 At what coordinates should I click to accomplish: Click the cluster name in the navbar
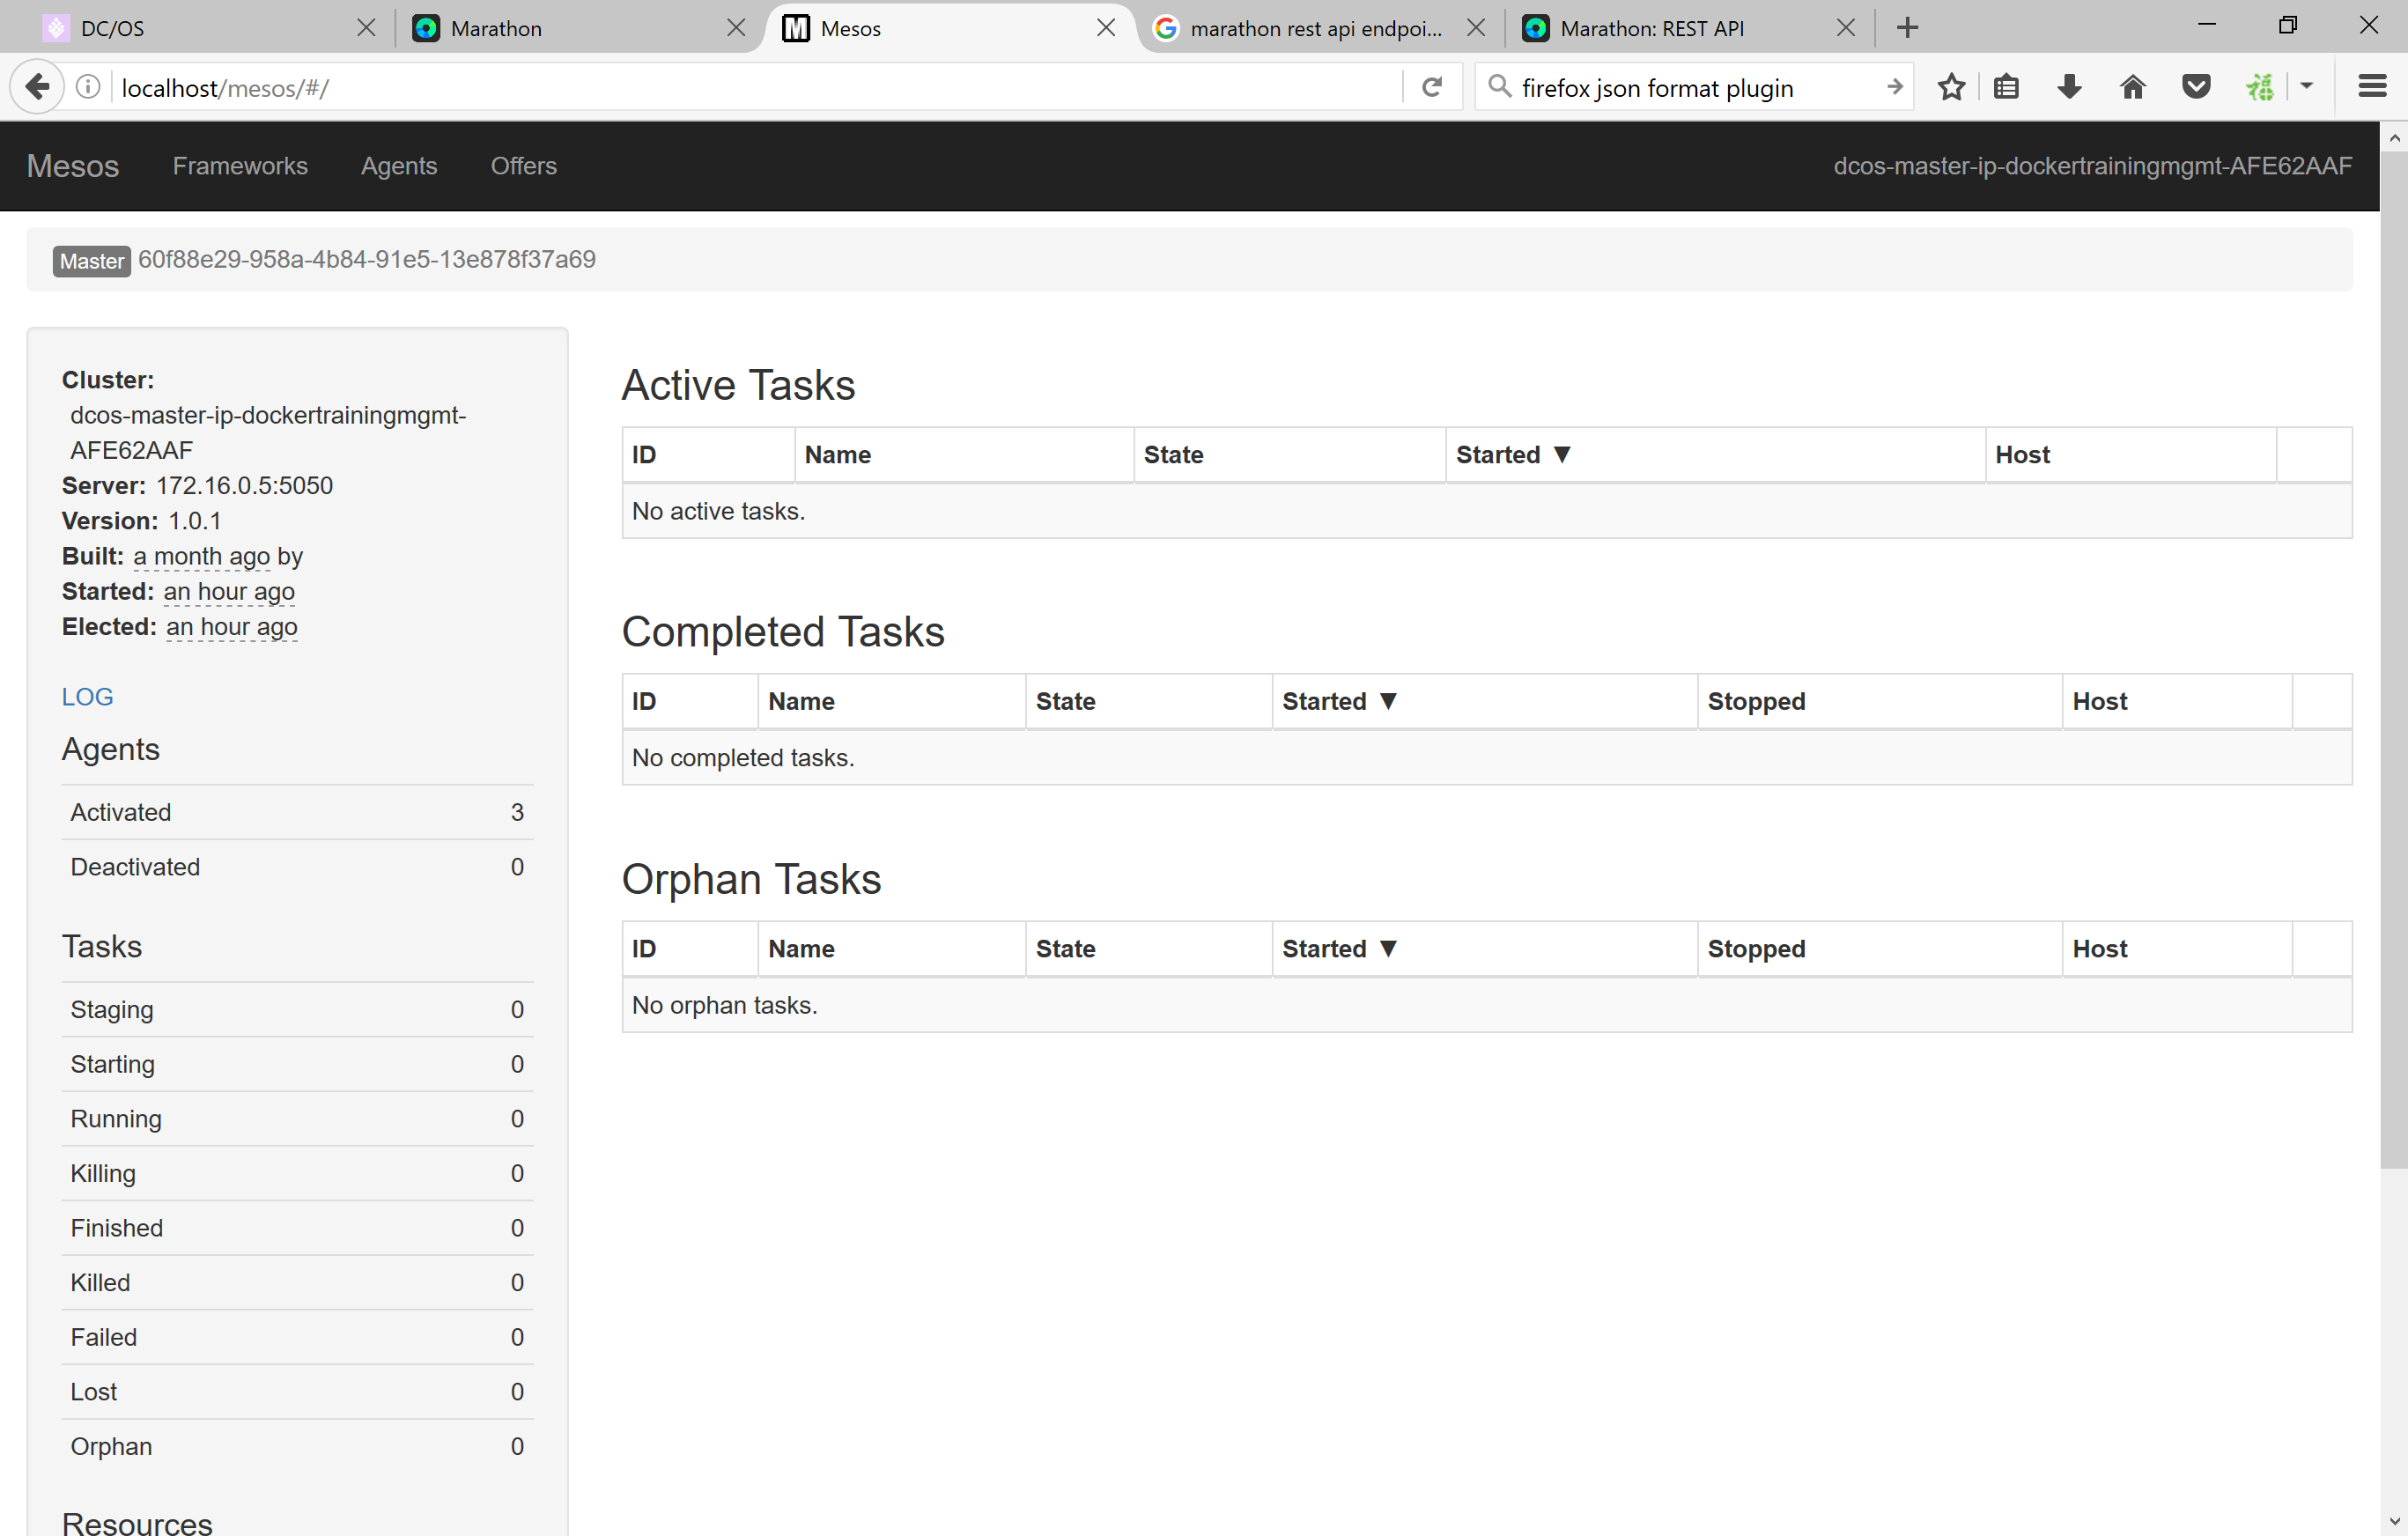pyautogui.click(x=2092, y=166)
